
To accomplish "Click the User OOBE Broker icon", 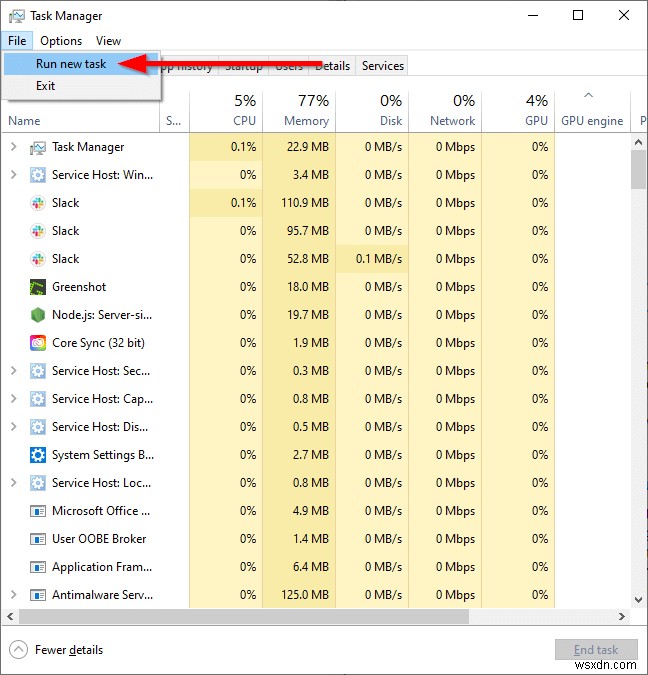I will pos(38,539).
